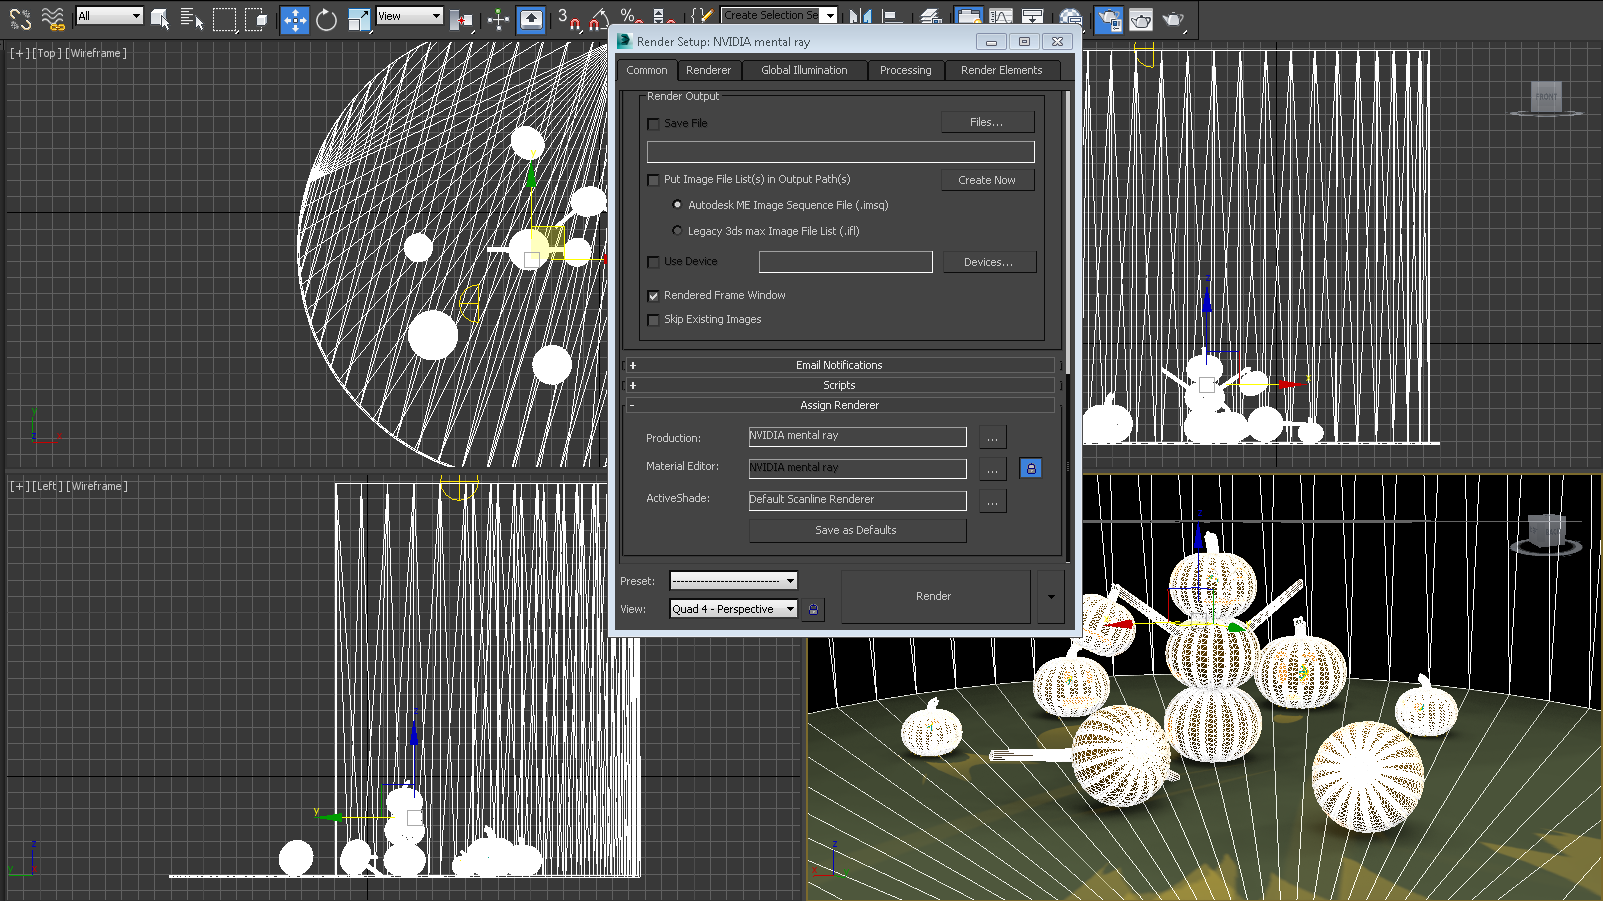This screenshot has width=1603, height=901.
Task: Toggle Keyboard Shortcut Override icon
Action: (531, 19)
